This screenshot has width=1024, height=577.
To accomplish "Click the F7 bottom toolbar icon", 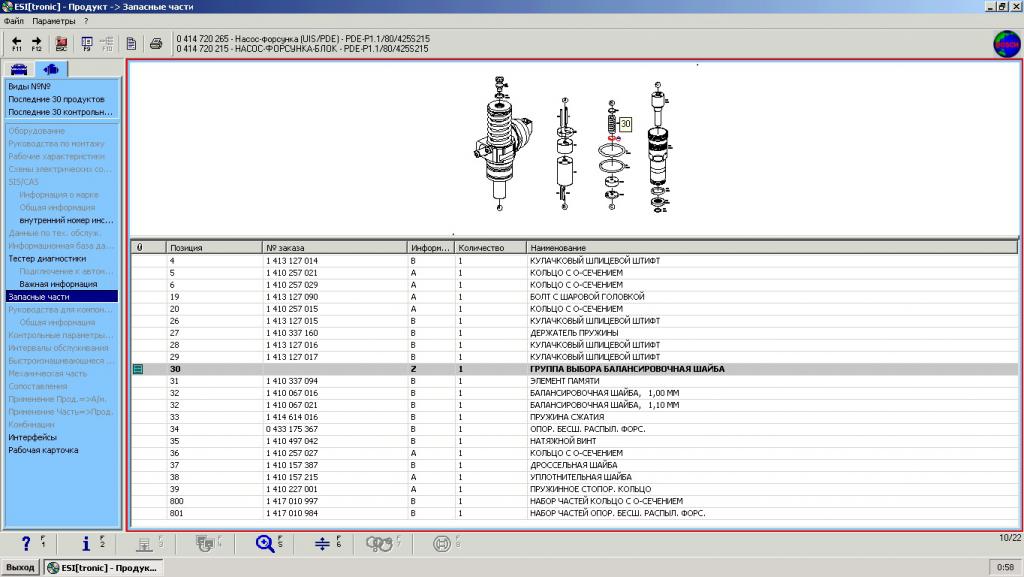I will 379,543.
